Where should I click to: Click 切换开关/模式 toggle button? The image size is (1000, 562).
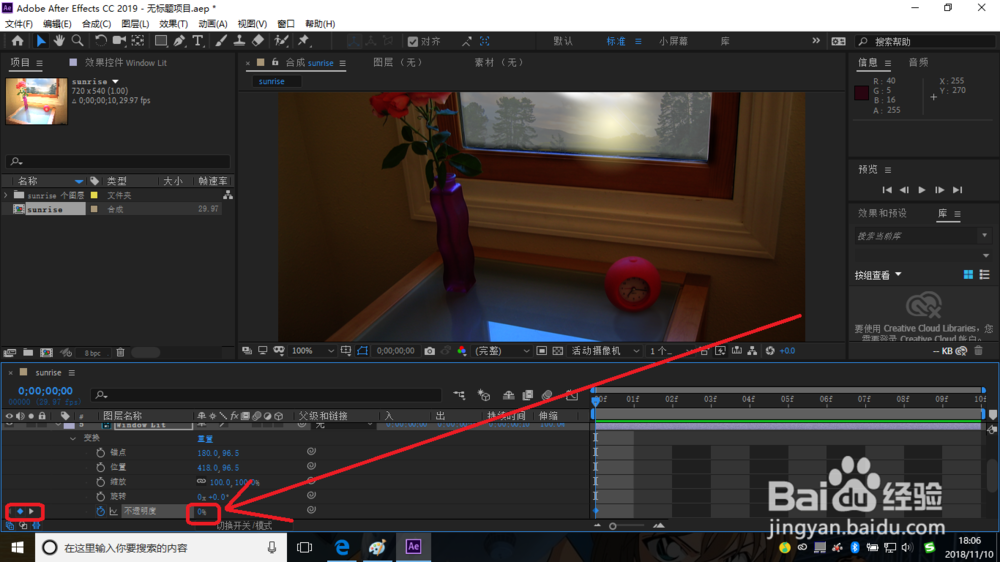tap(244, 526)
